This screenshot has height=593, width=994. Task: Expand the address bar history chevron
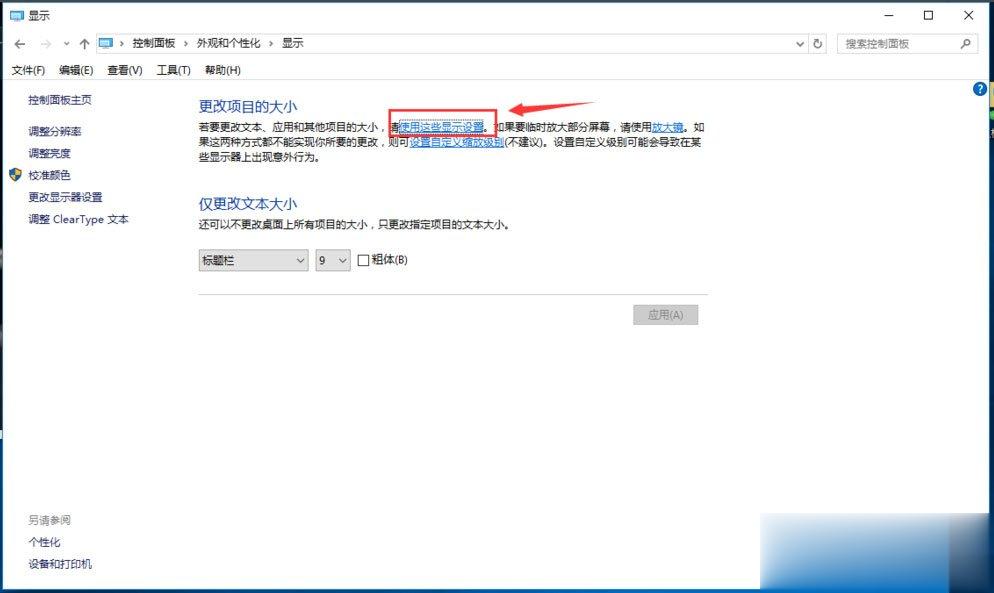coord(798,43)
